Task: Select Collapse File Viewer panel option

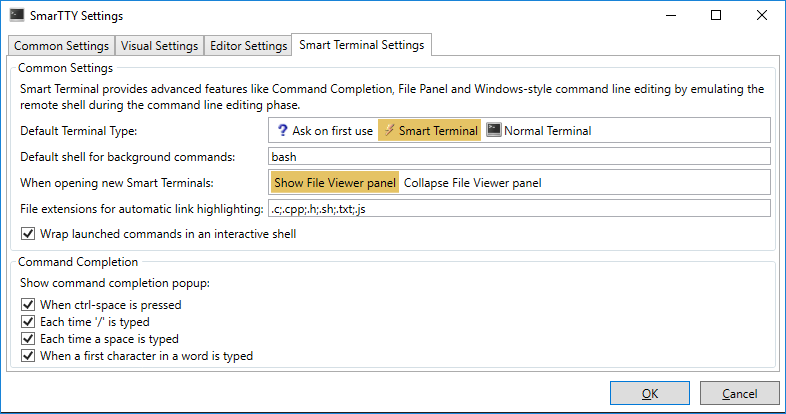Action: point(472,182)
